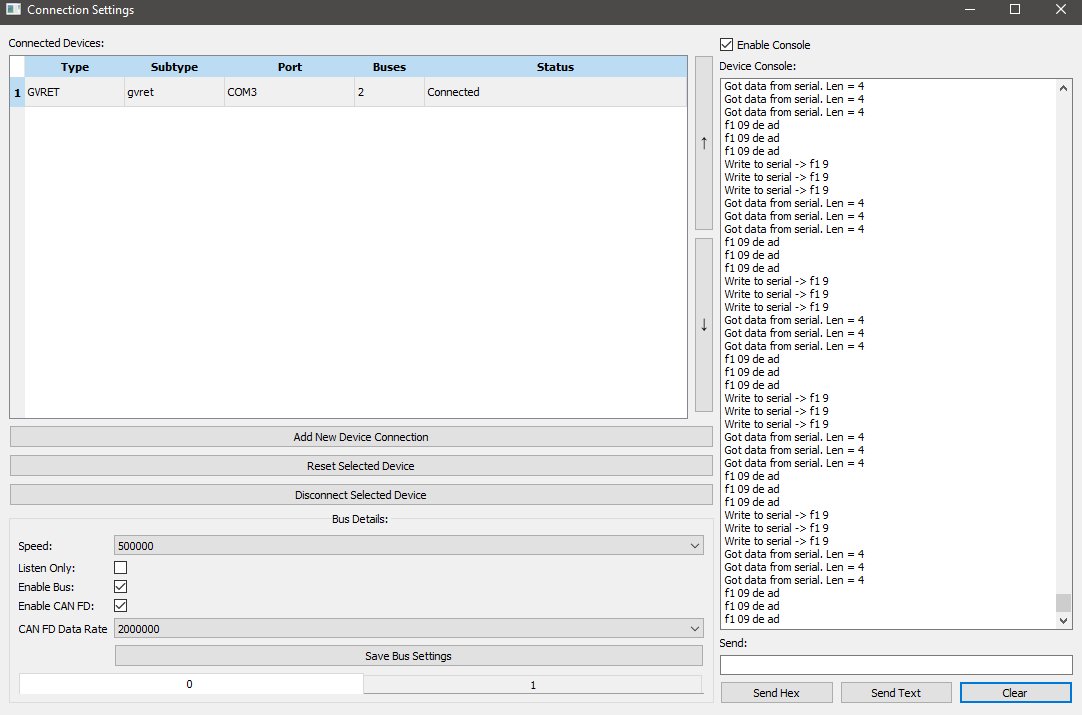Open the CAN FD Data Rate dropdown

pos(409,629)
